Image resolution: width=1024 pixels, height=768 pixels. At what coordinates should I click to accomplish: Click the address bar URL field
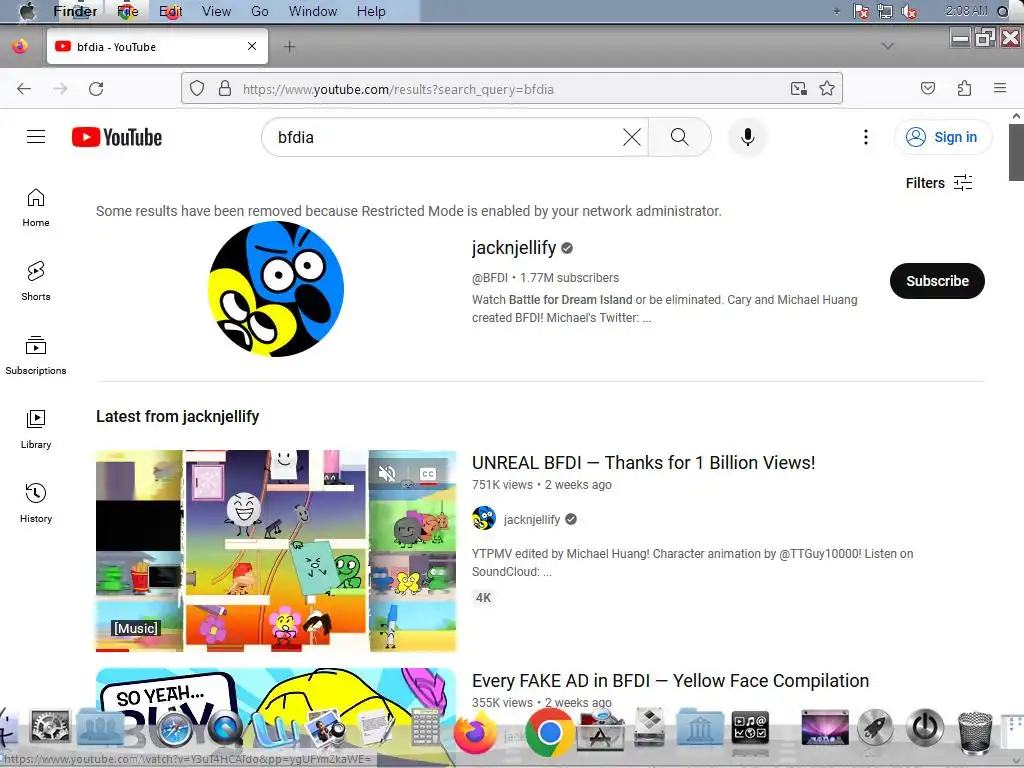[513, 89]
